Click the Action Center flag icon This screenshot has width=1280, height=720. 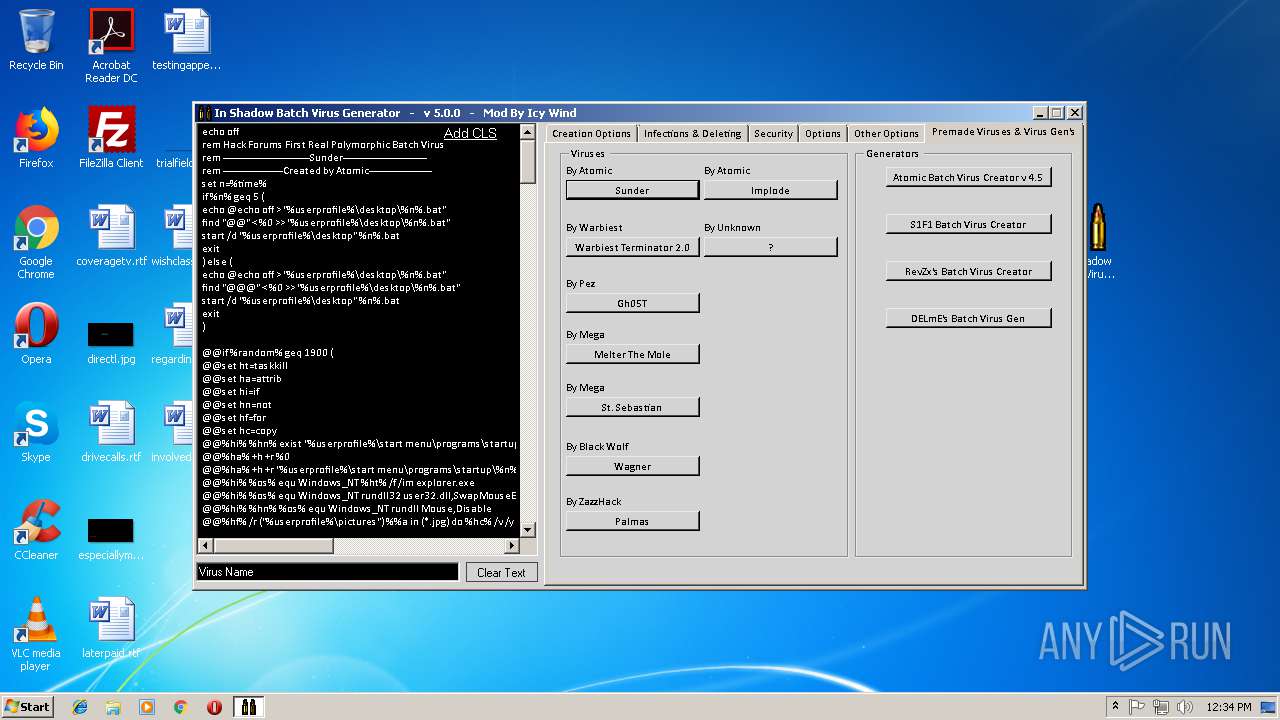pyautogui.click(x=1137, y=707)
